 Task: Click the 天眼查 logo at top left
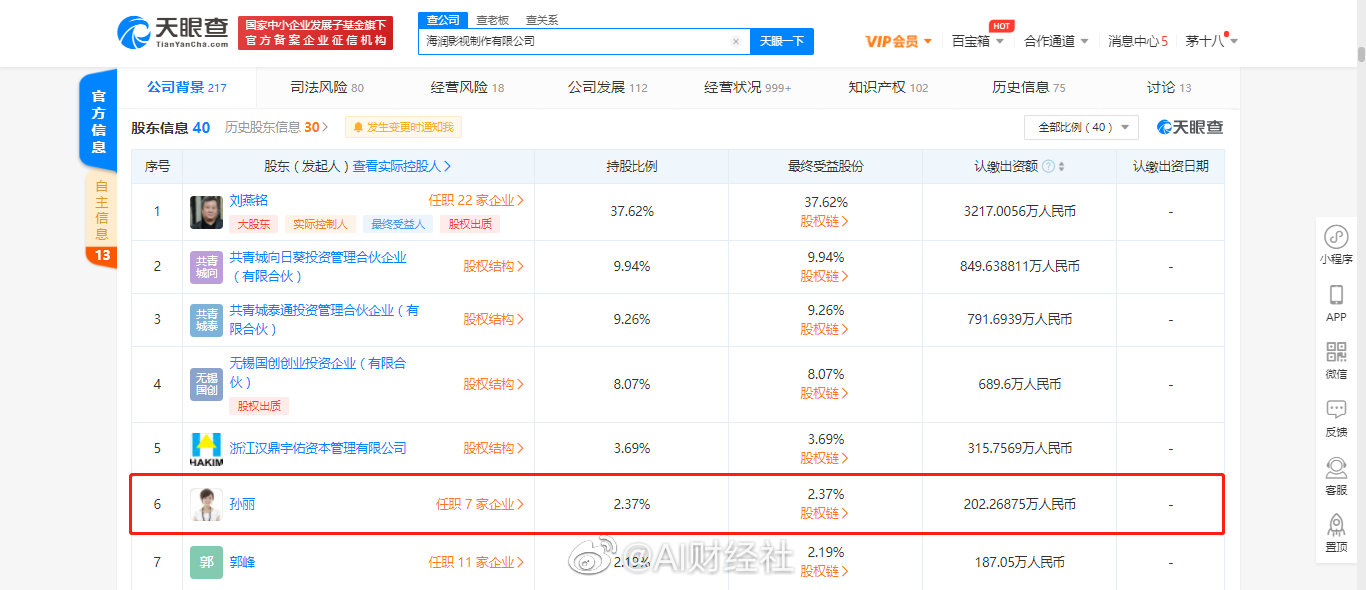pos(164,32)
